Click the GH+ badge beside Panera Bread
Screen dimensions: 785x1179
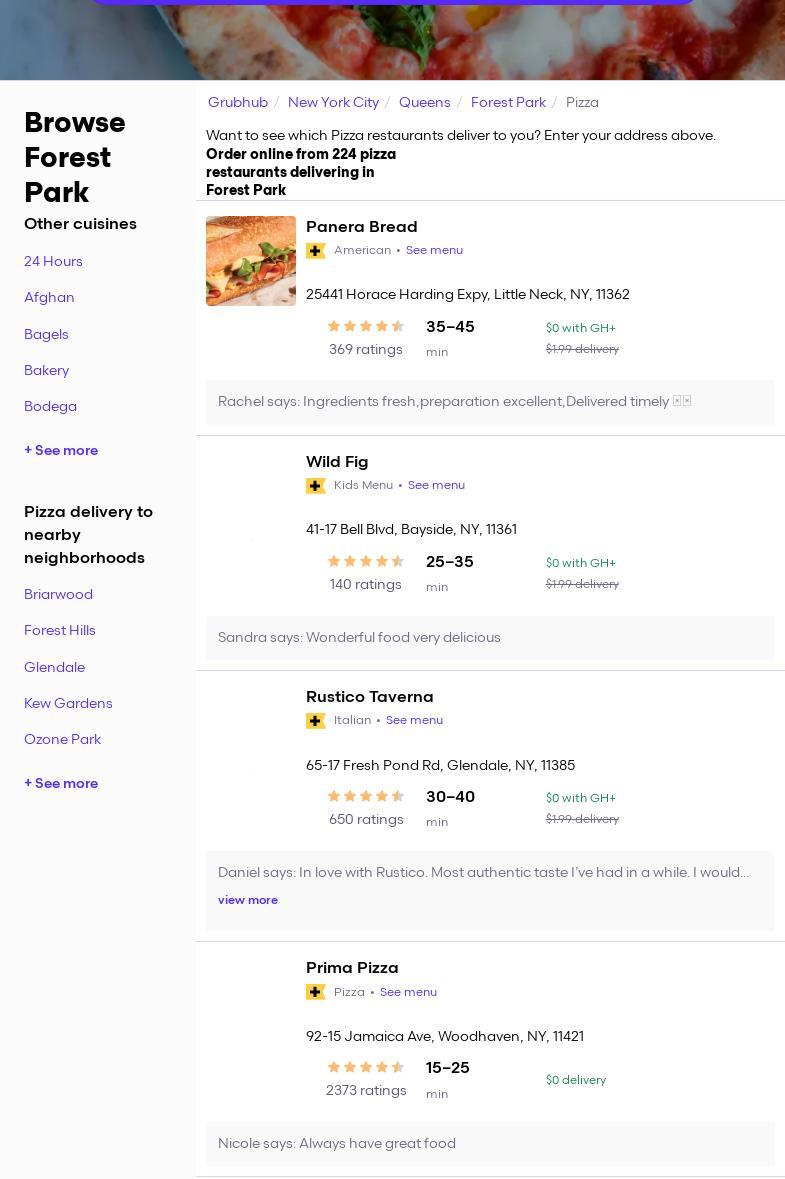coord(316,251)
